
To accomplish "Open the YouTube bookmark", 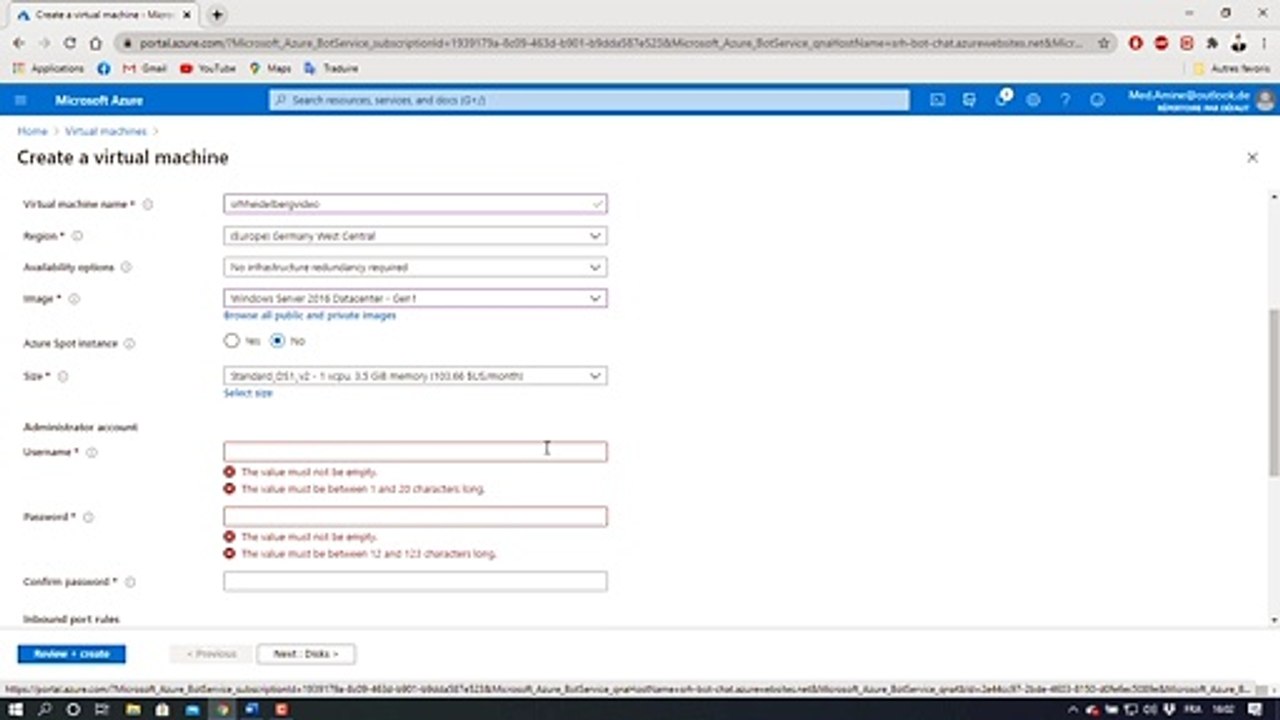I will point(208,69).
